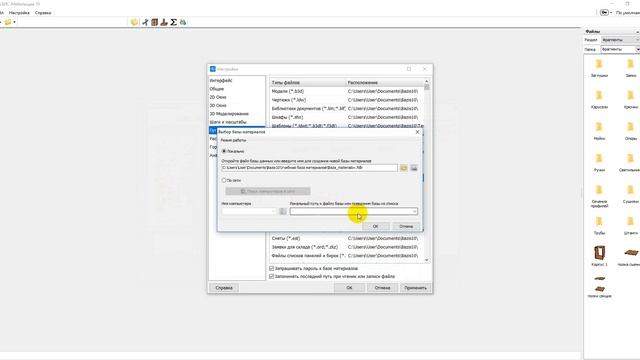Click the Сметы (*.est) row
Viewport: 640px width, 360px height.
tap(347, 238)
